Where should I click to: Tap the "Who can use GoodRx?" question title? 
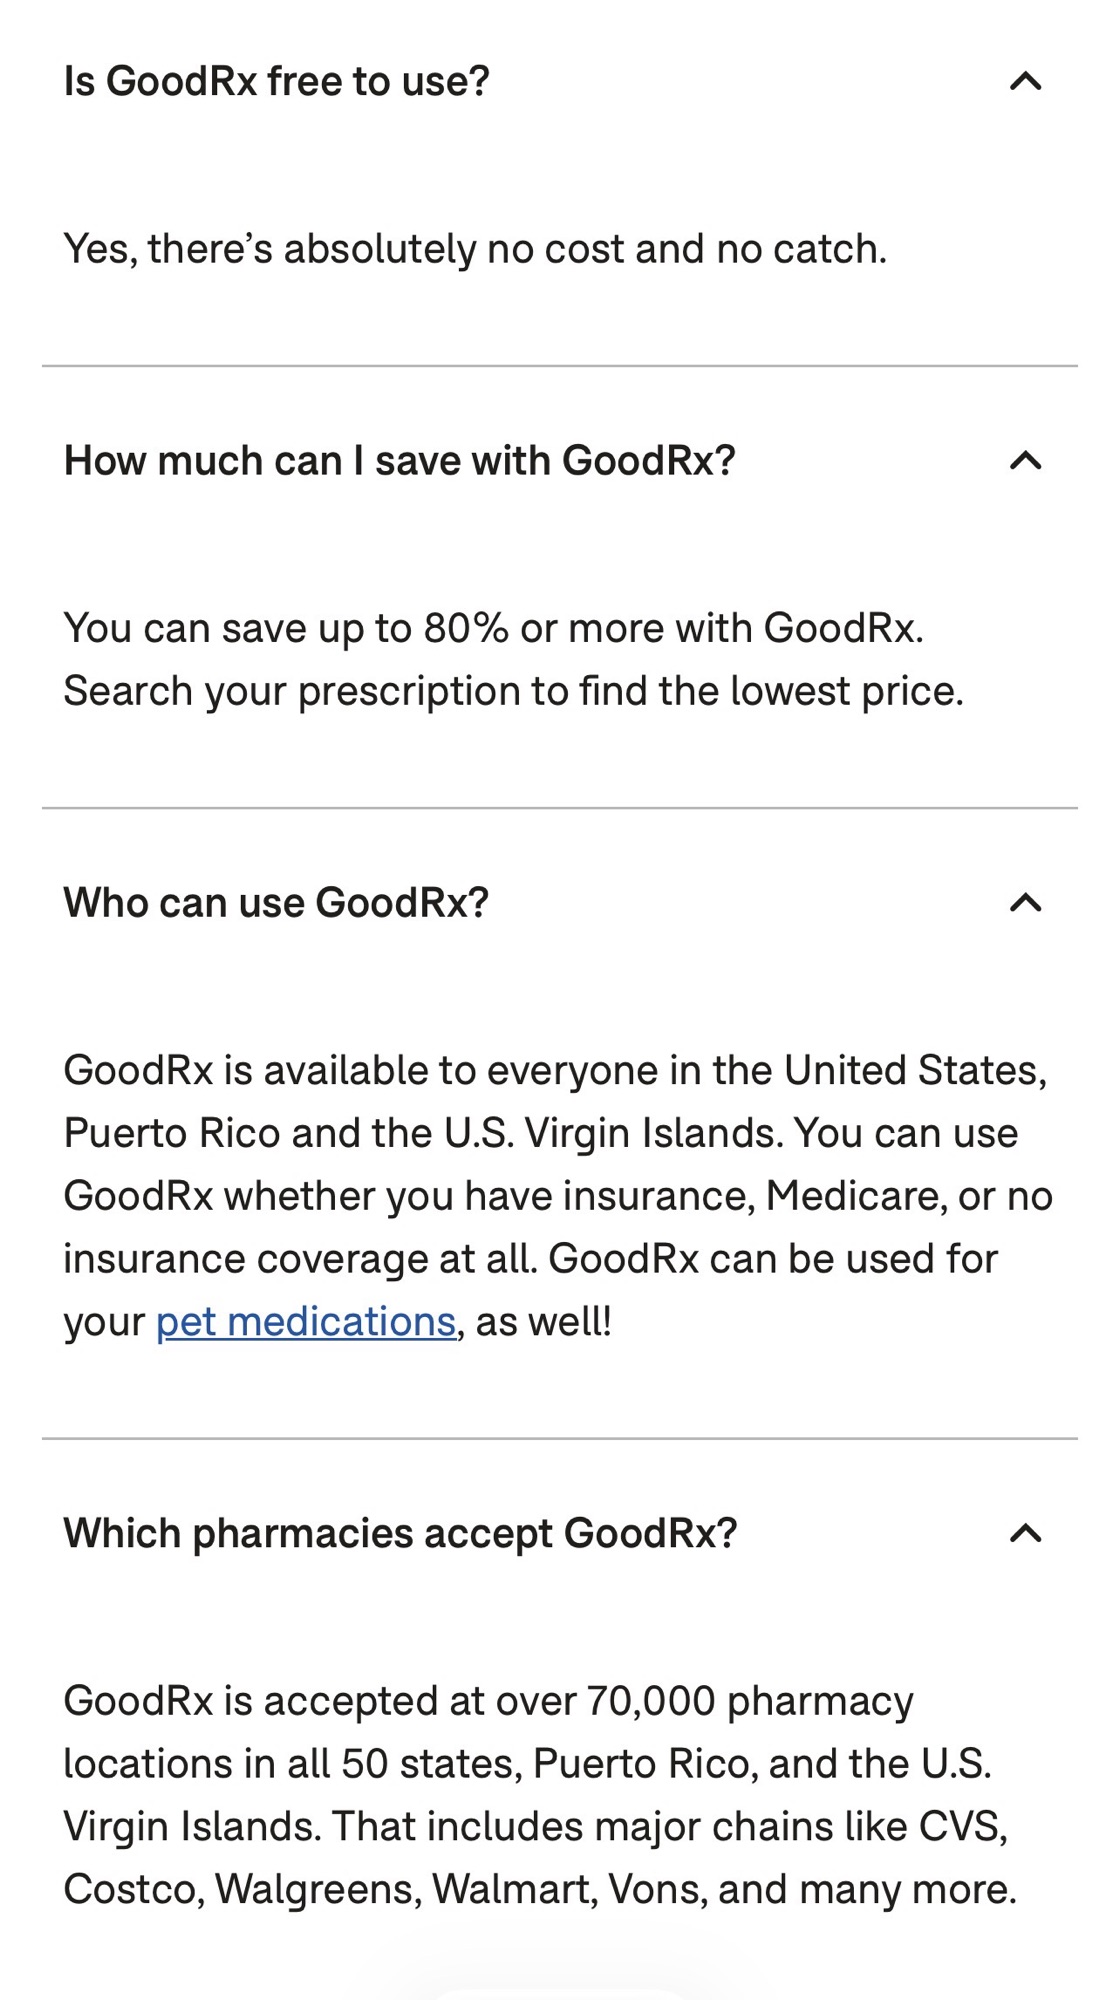[x=276, y=903]
